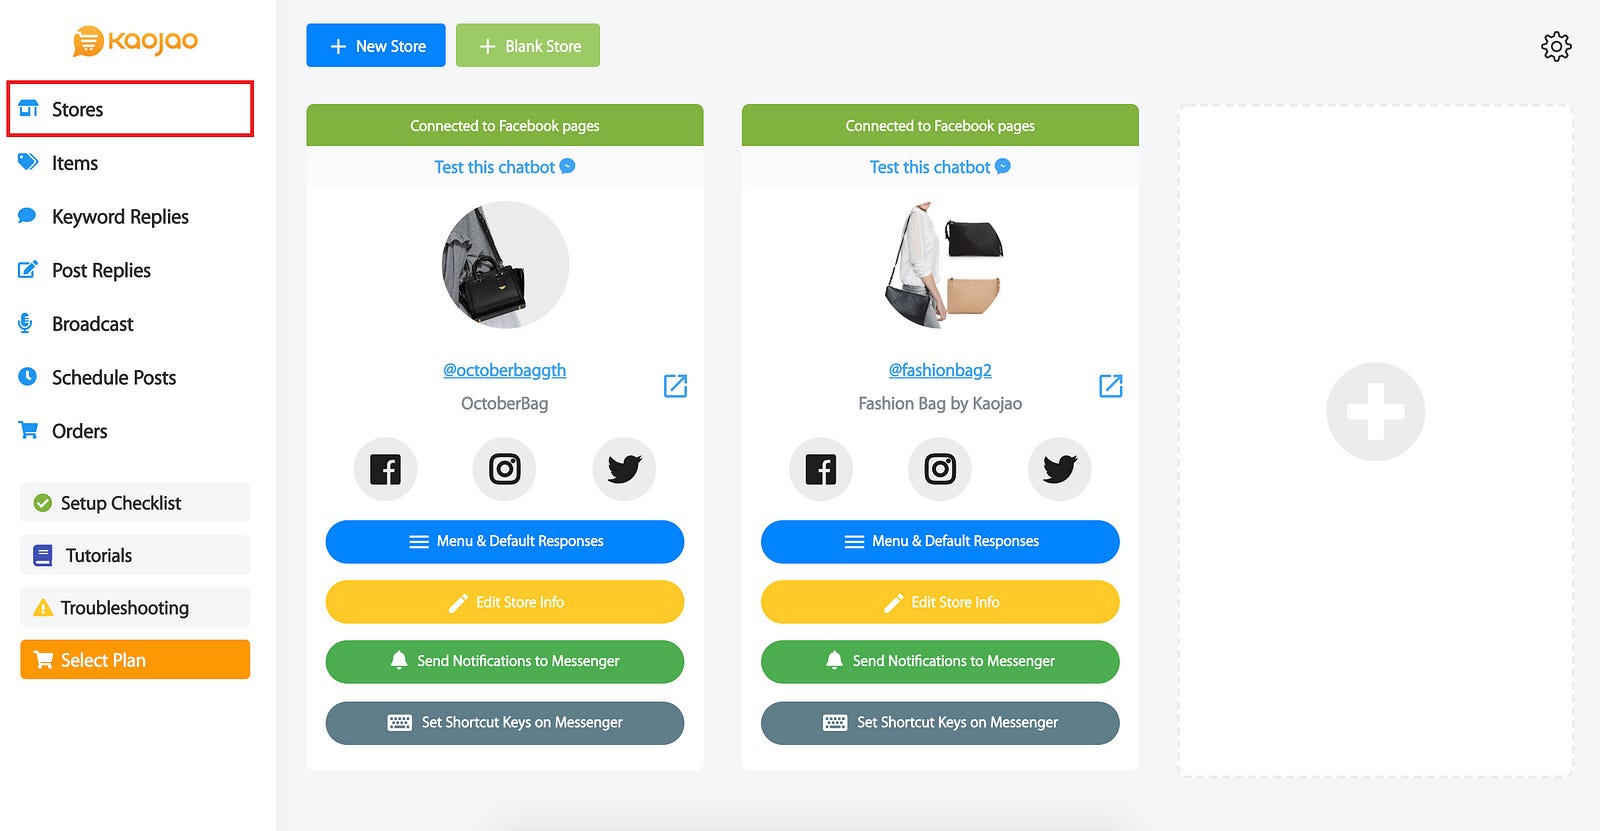Open the @octoberbaggth page link

[505, 370]
